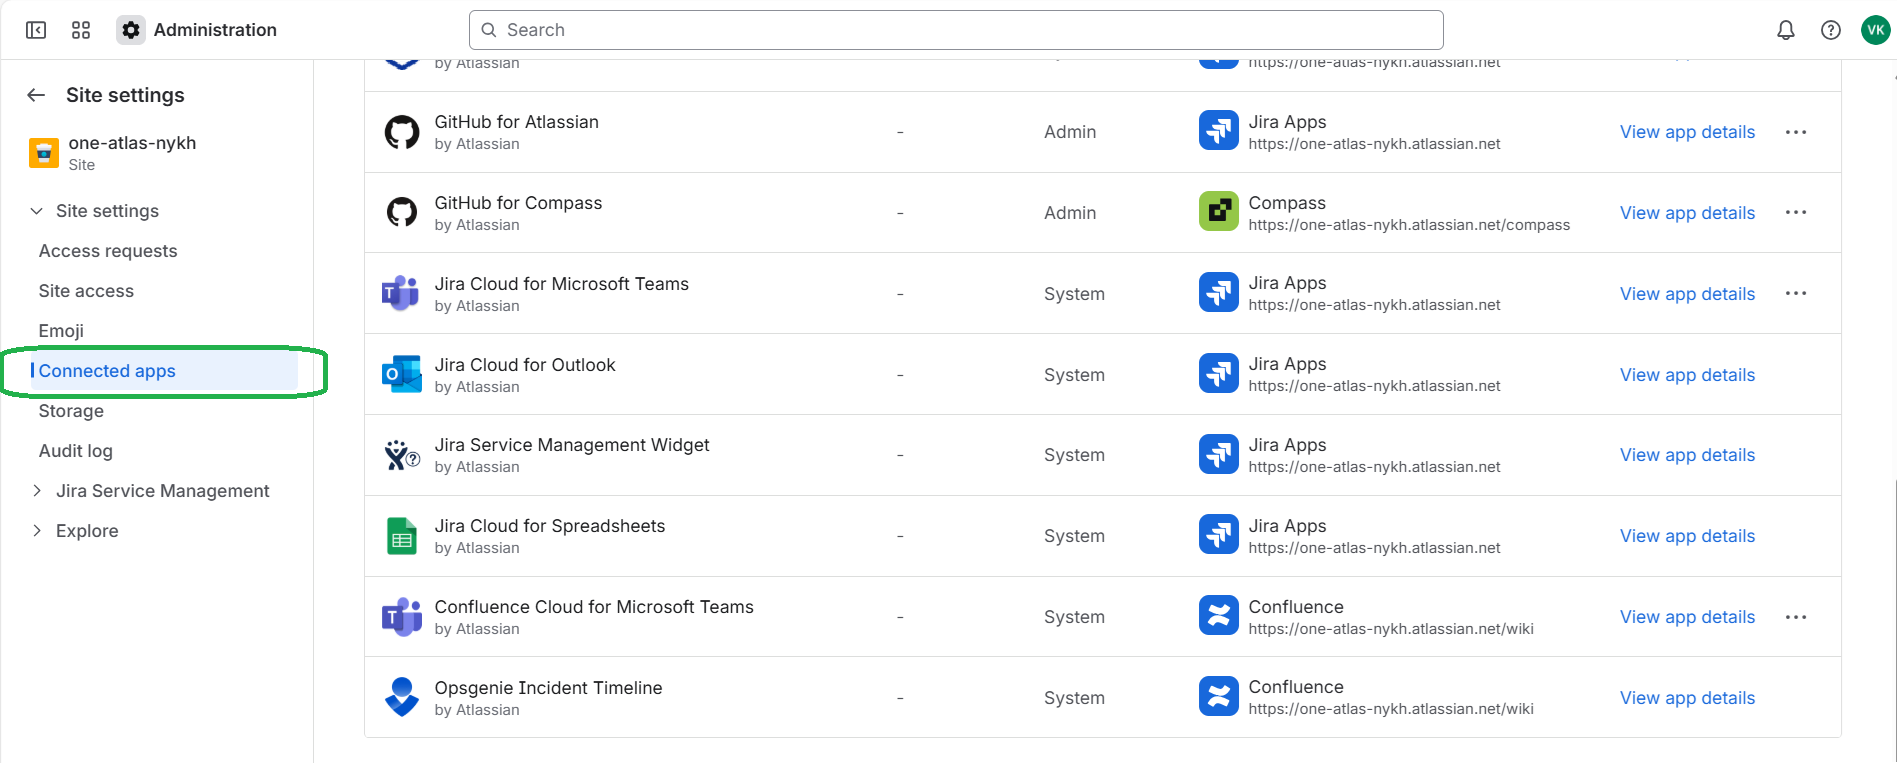Click the Administration title text
The width and height of the screenshot is (1897, 763).
point(215,30)
